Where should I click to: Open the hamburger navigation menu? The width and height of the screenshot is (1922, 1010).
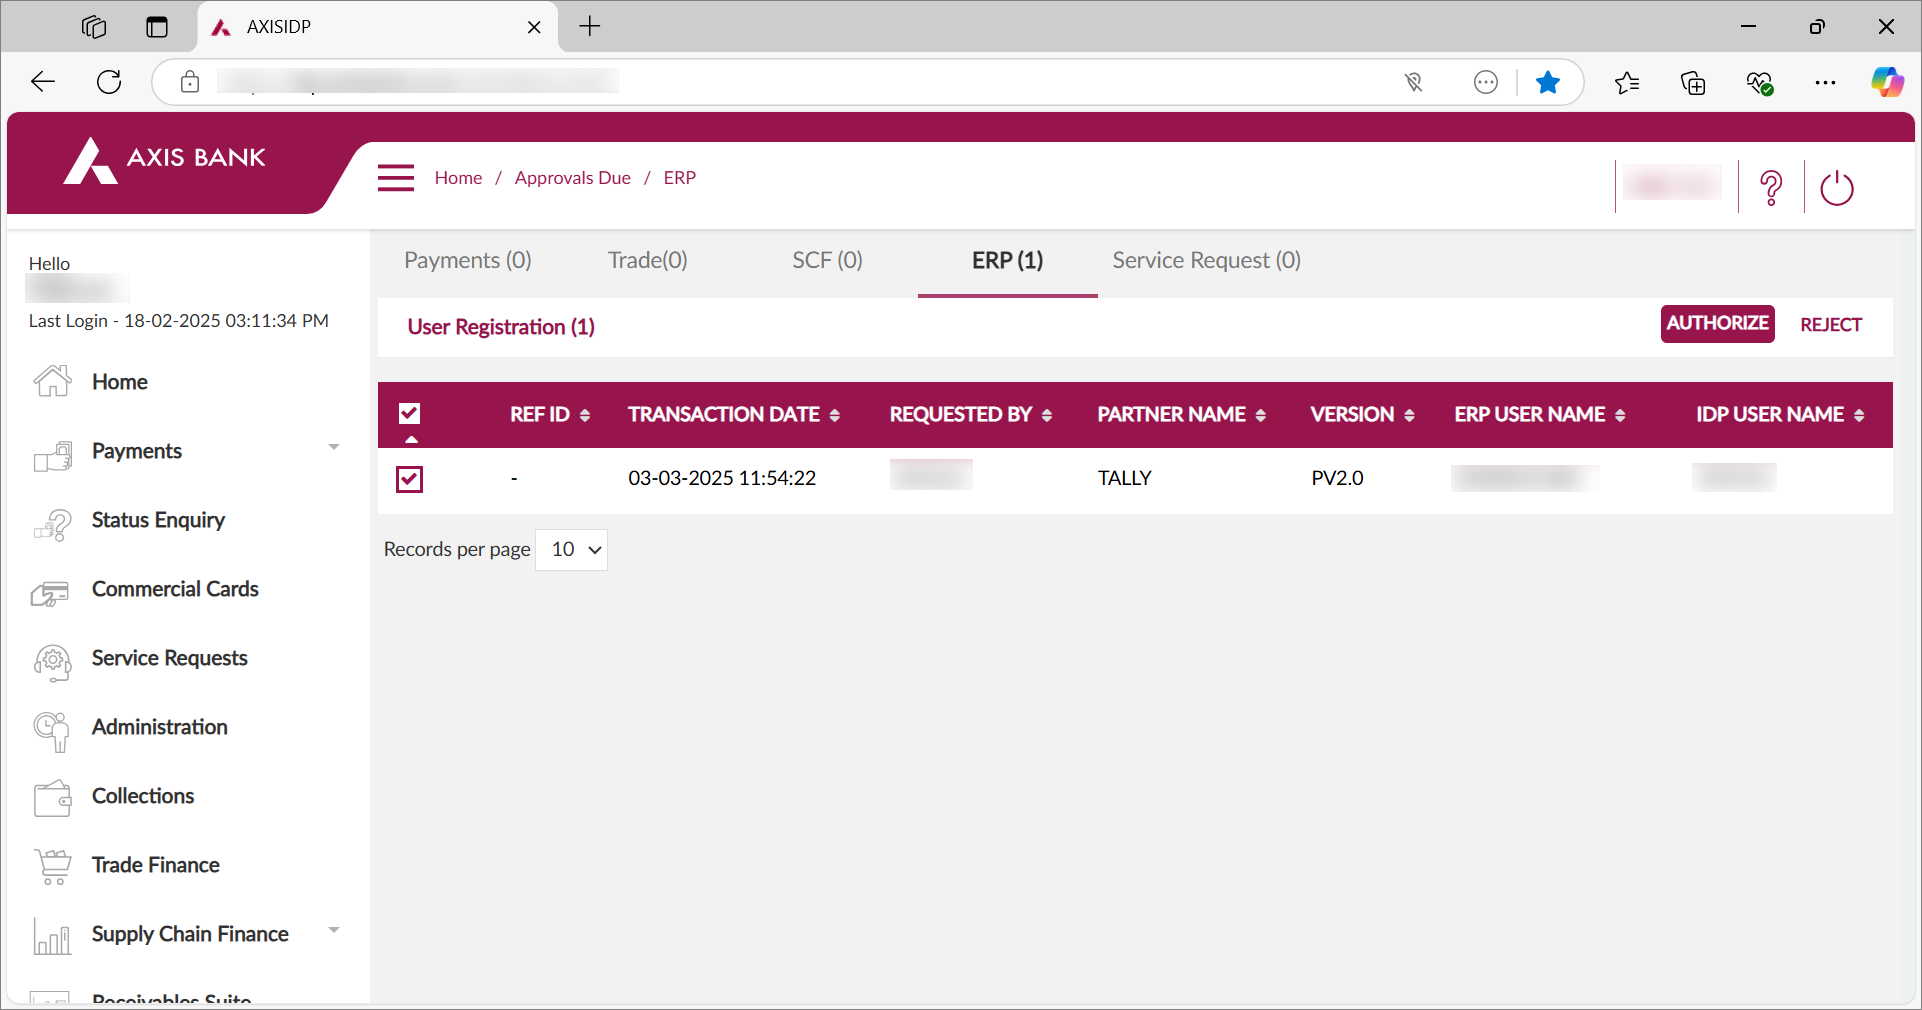pos(396,178)
